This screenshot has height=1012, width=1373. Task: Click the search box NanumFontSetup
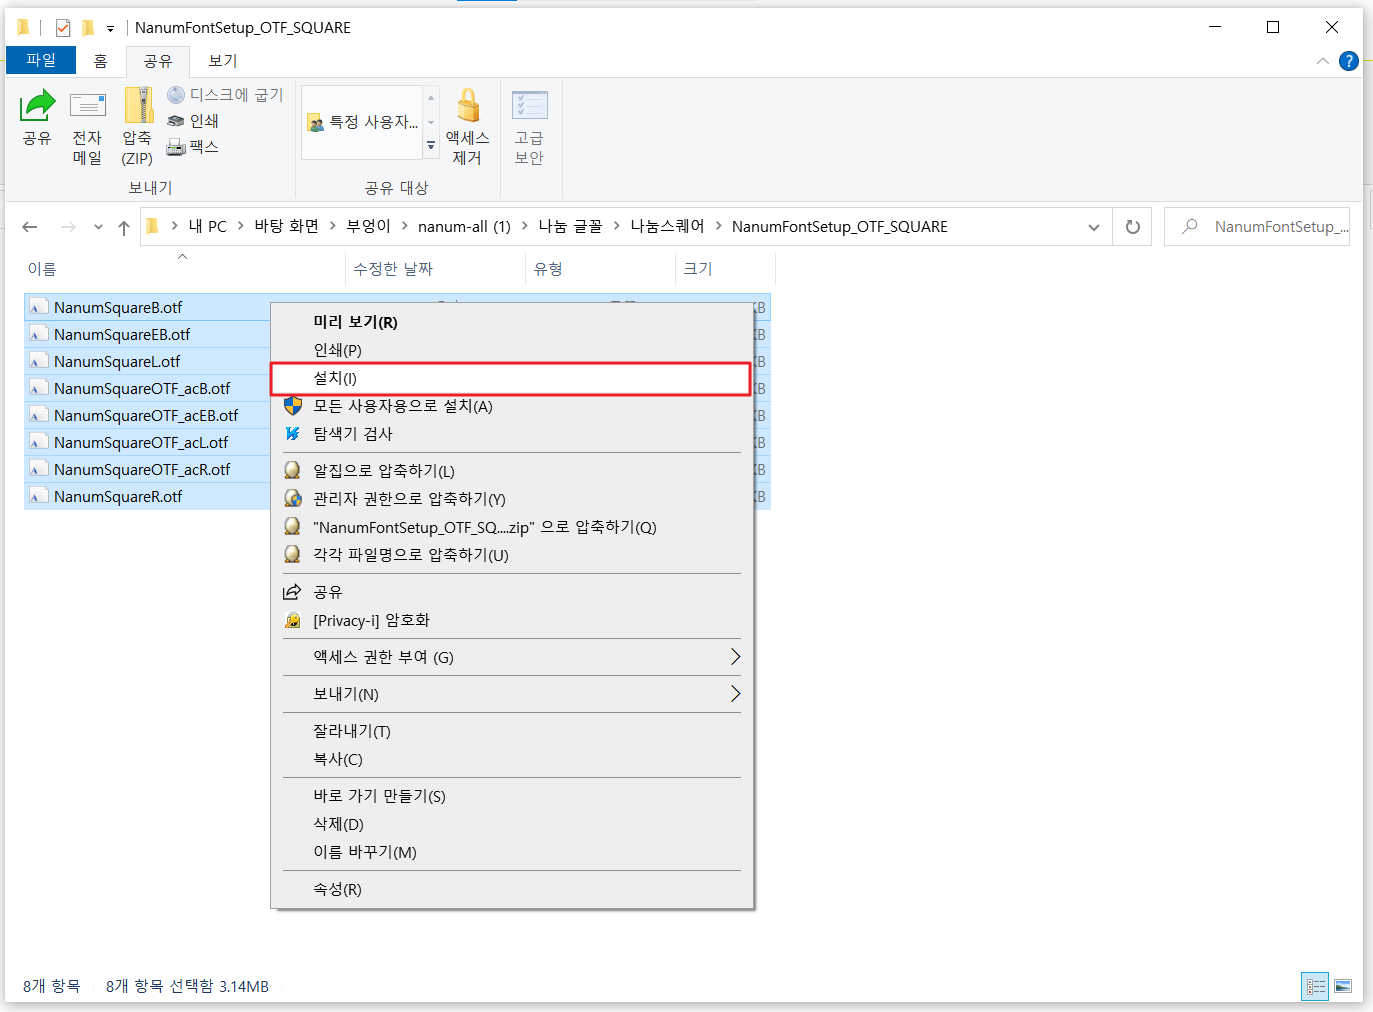(1257, 227)
